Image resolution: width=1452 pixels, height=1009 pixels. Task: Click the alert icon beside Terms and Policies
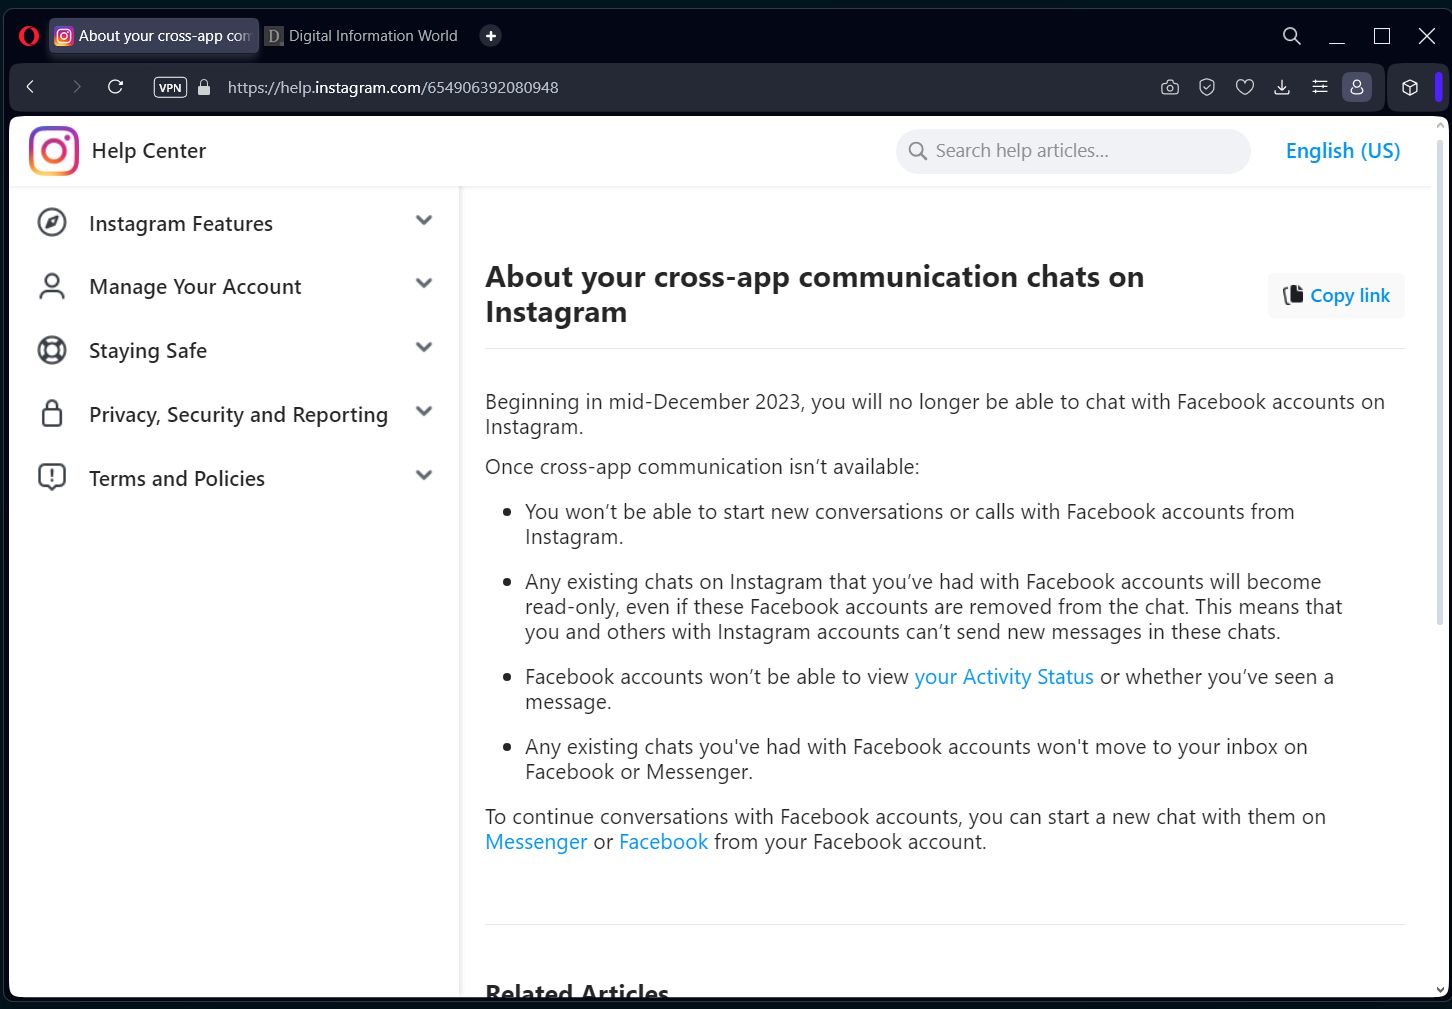(x=52, y=477)
